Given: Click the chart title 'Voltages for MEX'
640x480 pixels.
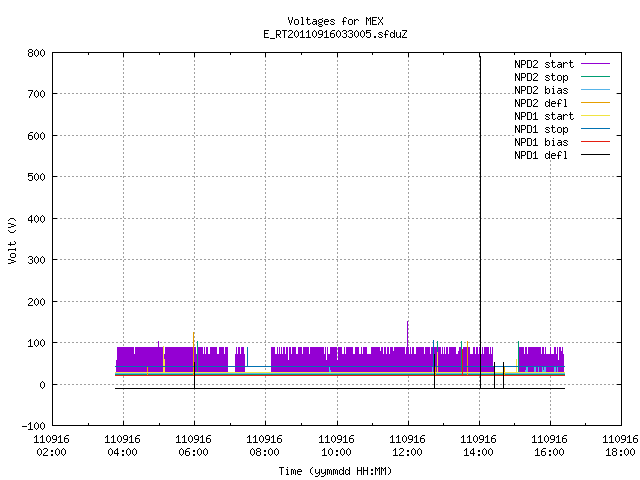Looking at the screenshot, I should click(x=335, y=21).
